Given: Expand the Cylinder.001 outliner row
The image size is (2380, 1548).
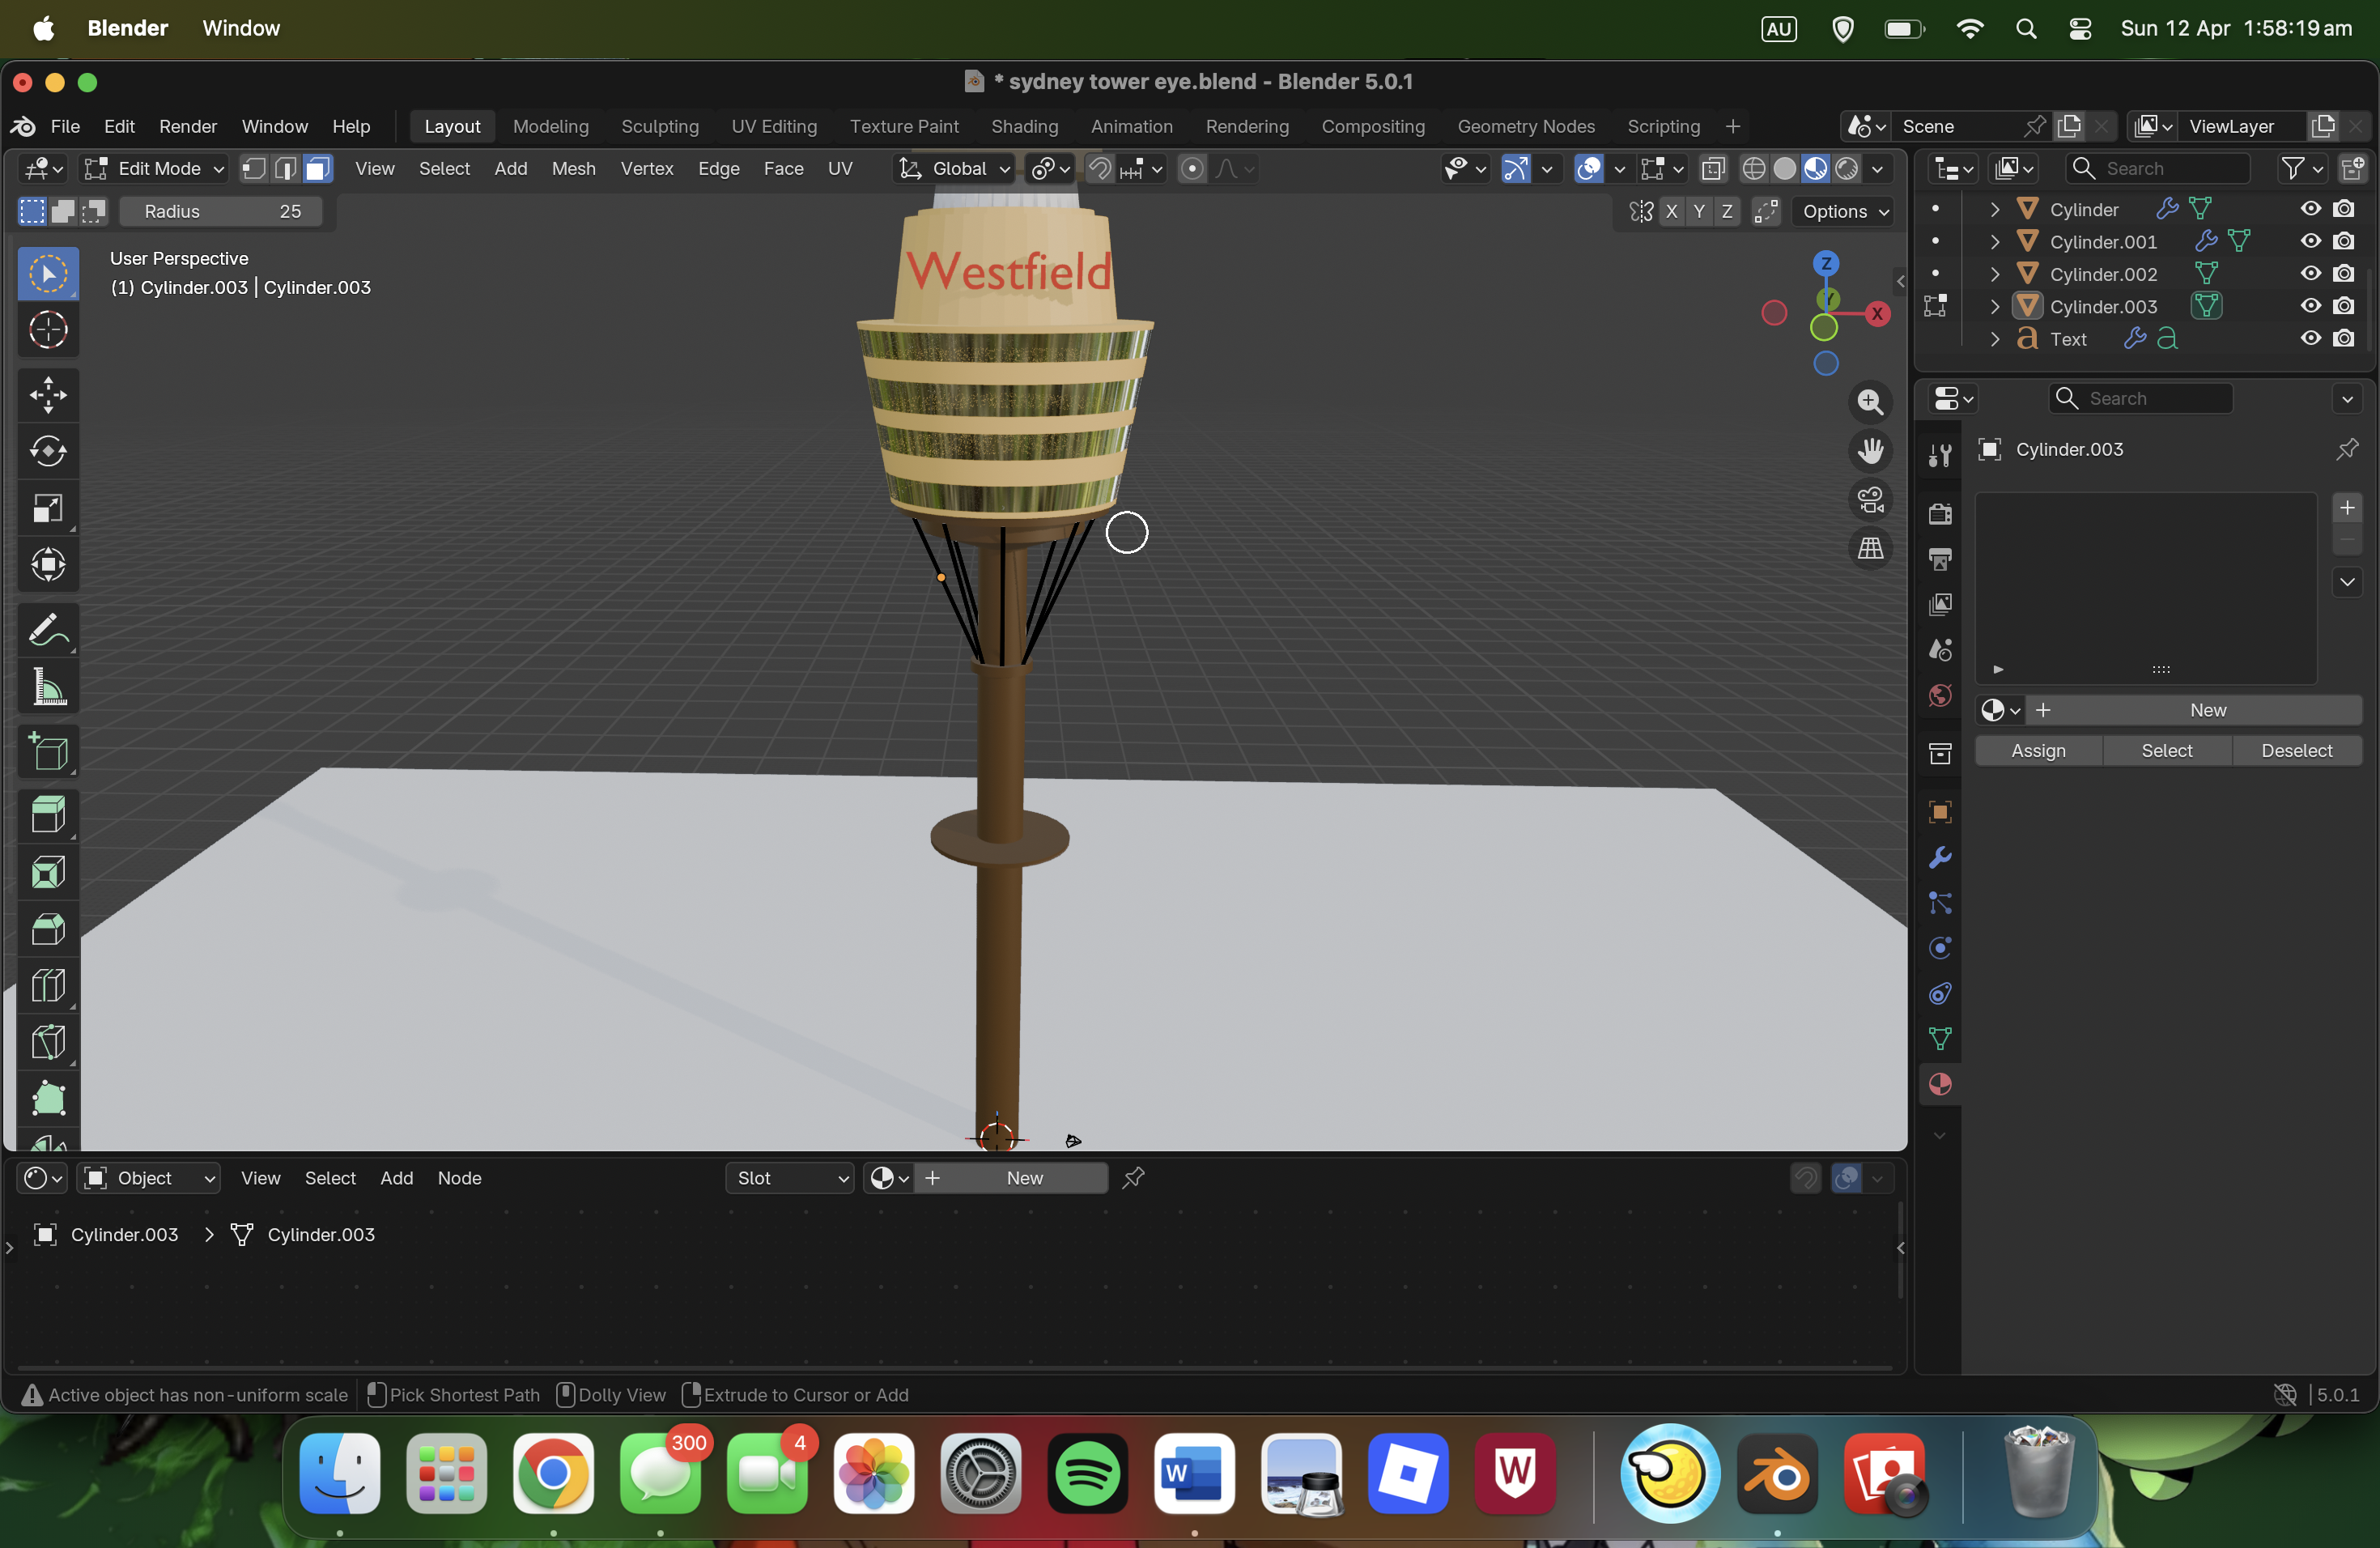Looking at the screenshot, I should point(1995,242).
